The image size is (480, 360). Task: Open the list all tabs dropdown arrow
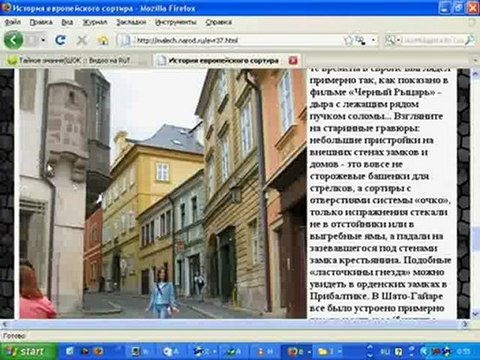pyautogui.click(x=476, y=60)
